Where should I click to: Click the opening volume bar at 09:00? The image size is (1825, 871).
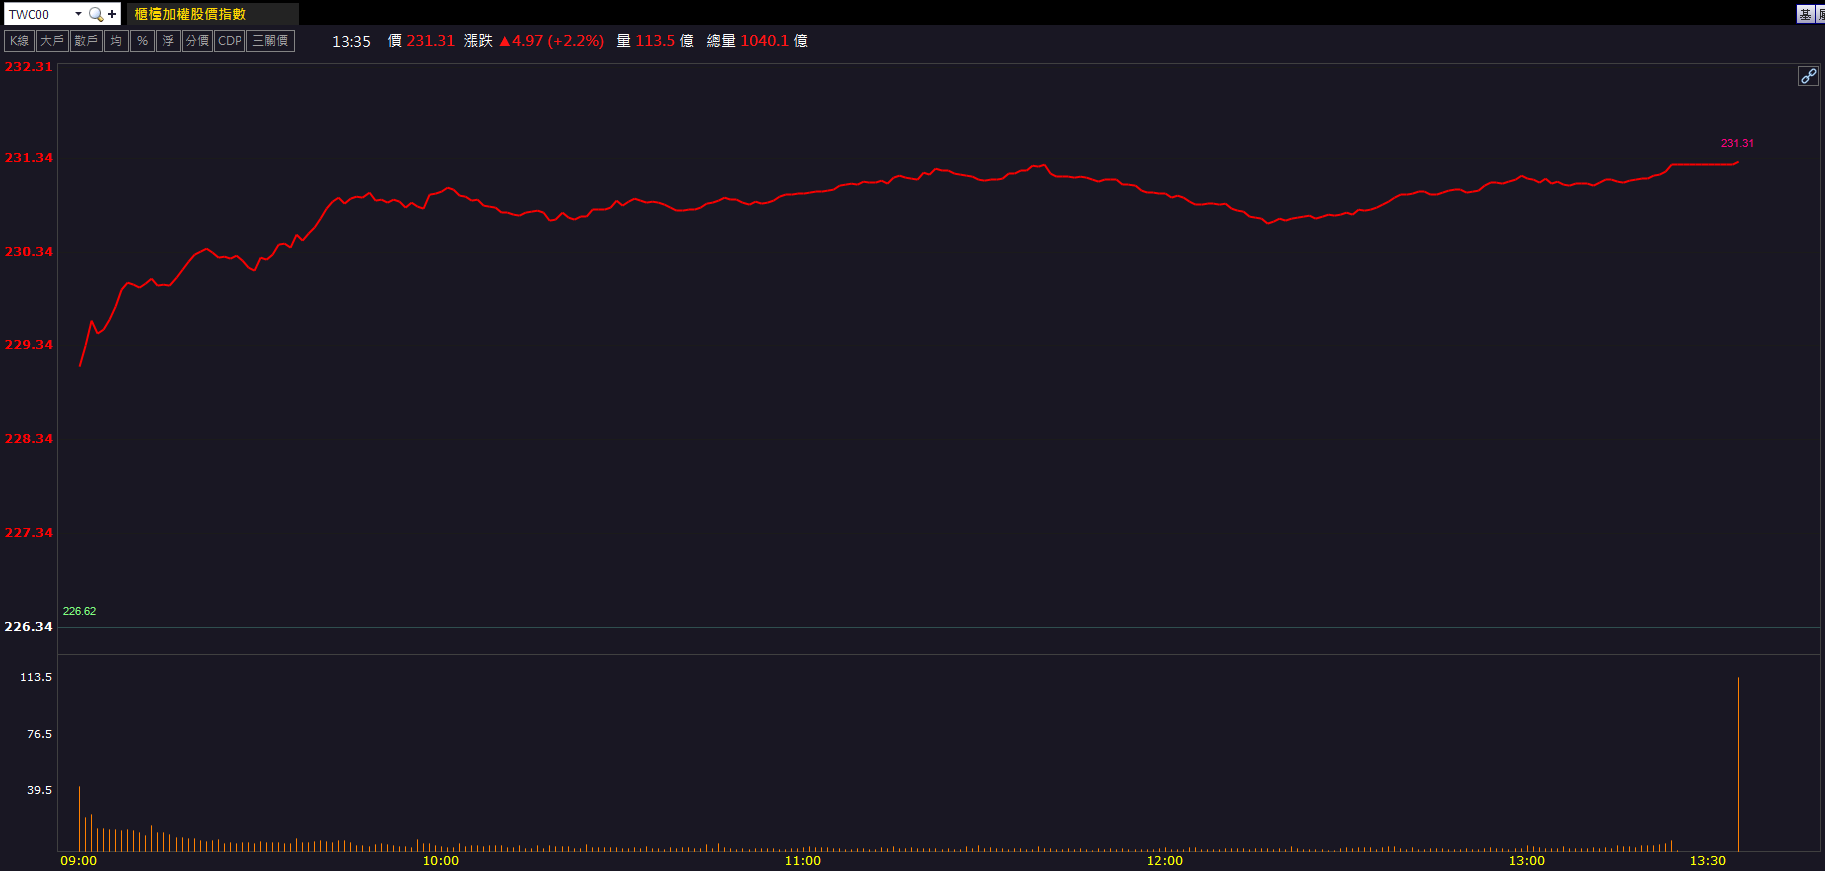(x=80, y=819)
